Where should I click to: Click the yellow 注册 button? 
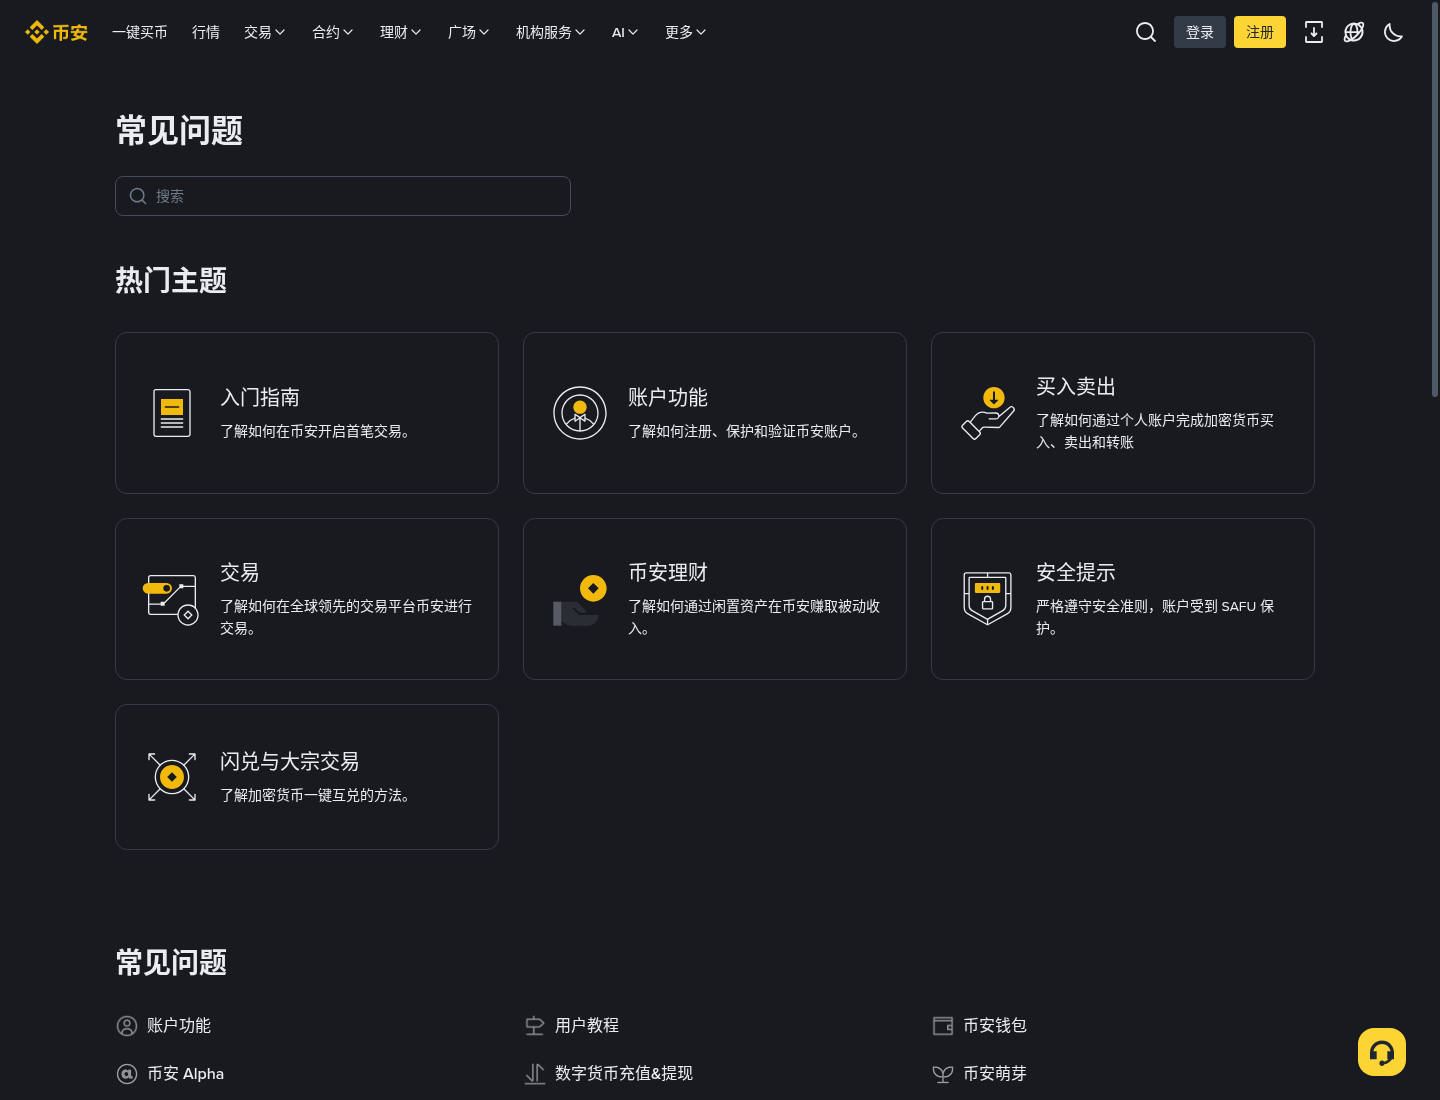click(1260, 32)
